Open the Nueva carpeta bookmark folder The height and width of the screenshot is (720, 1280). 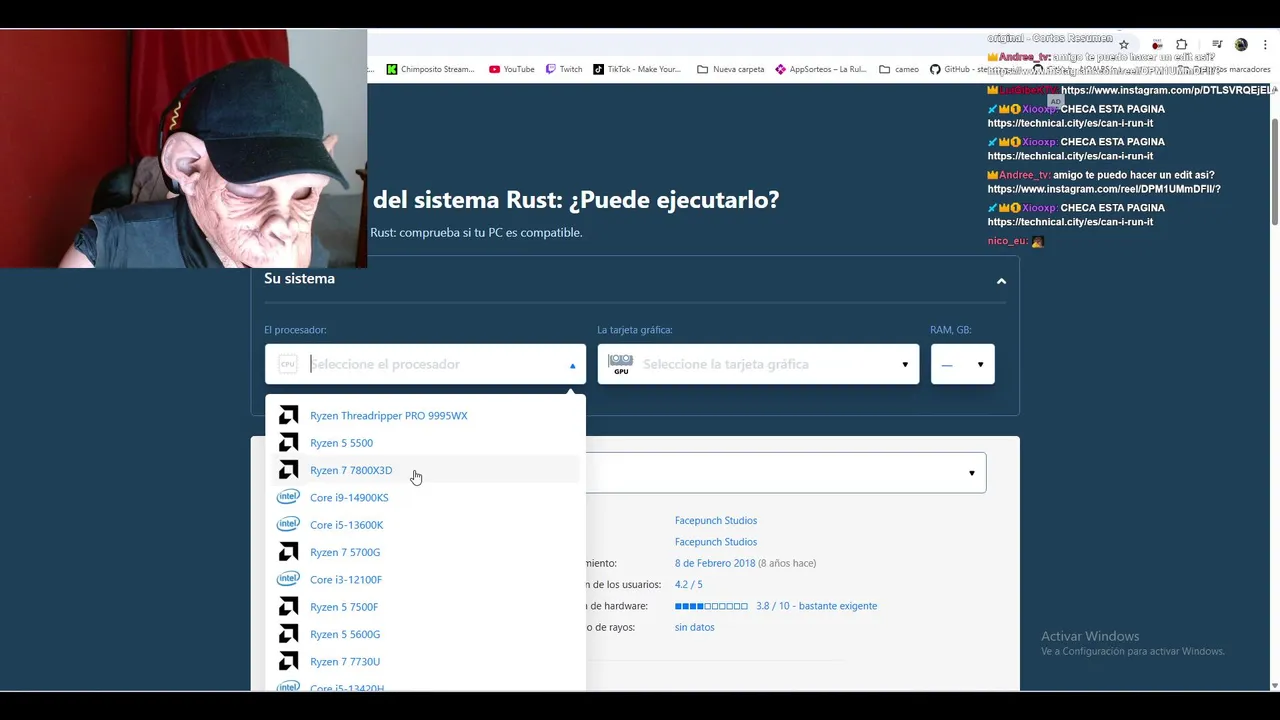point(731,69)
